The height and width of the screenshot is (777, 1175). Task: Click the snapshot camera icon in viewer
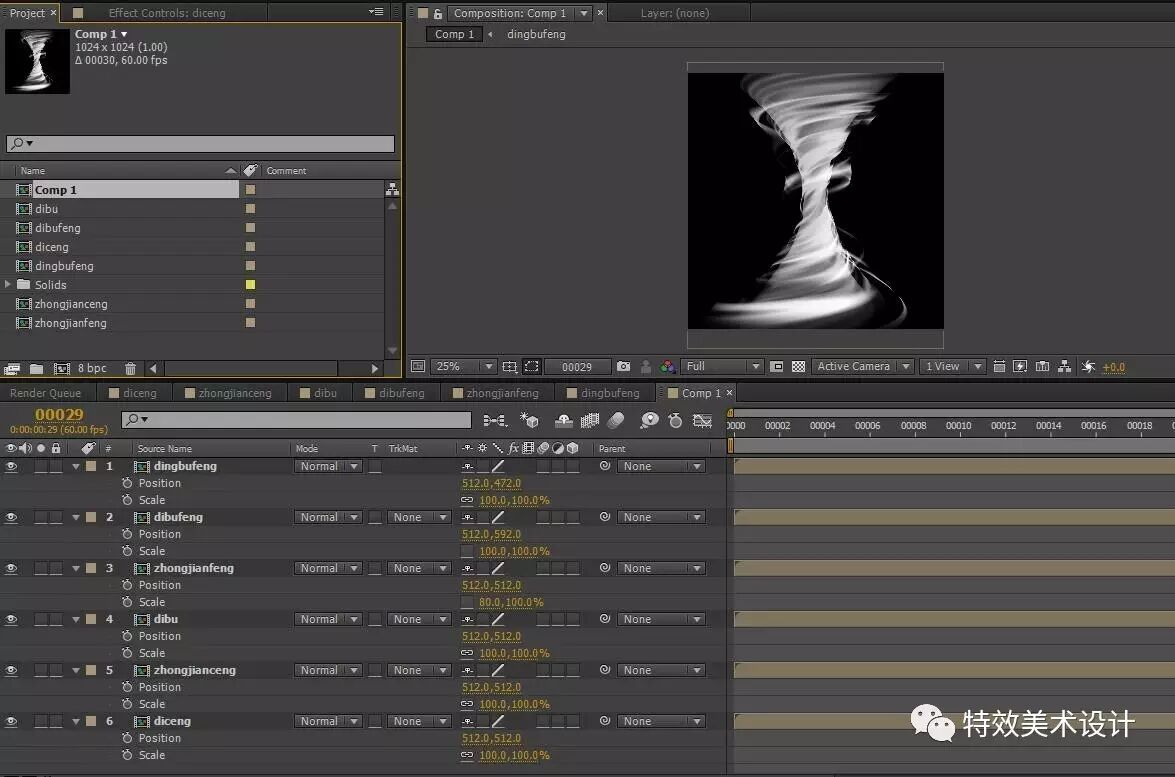tap(623, 366)
